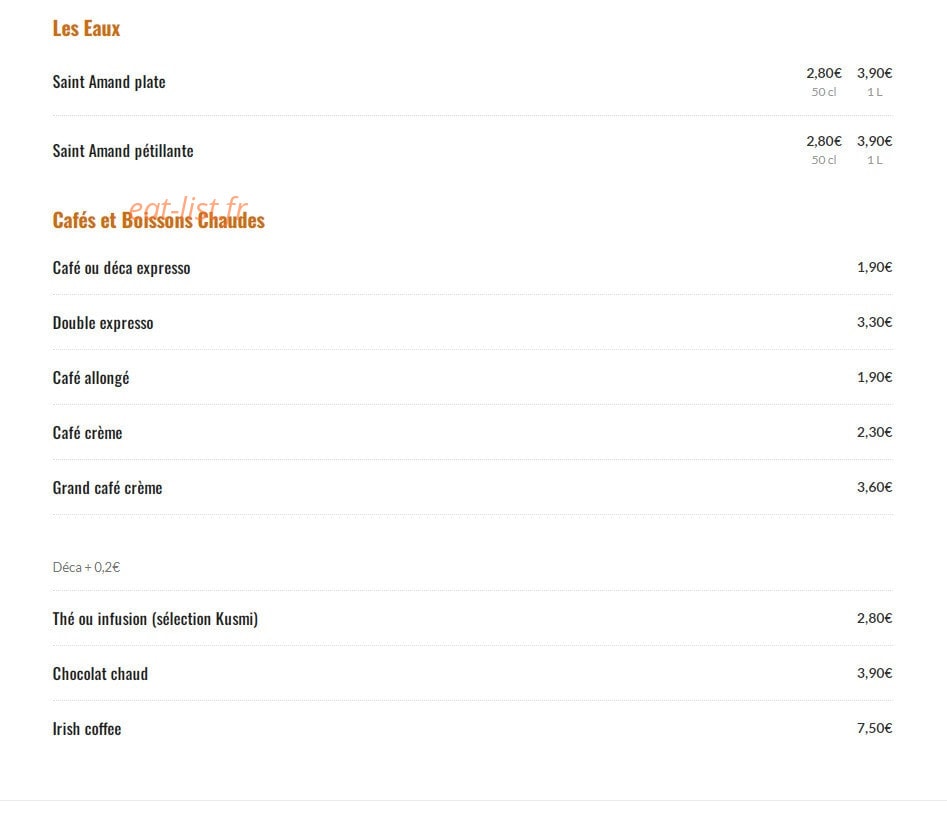
Task: Select the Café allongé item
Action: (x=91, y=378)
